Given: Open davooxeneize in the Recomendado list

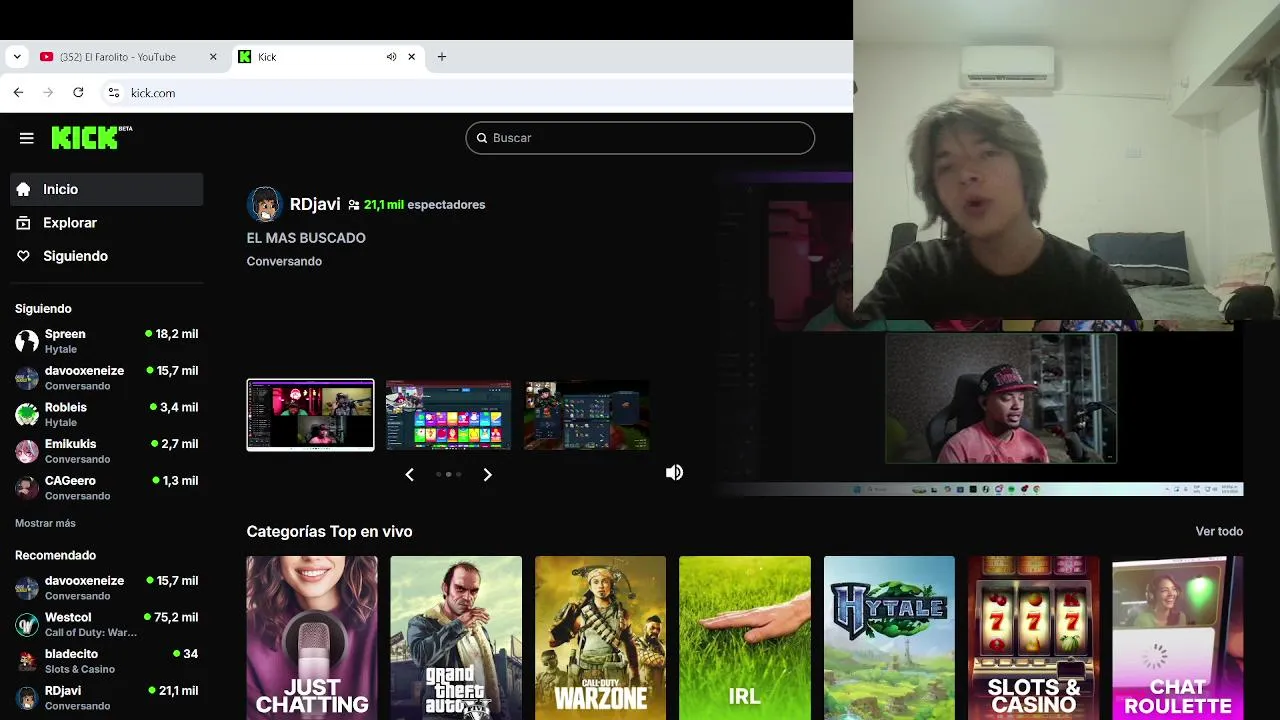Looking at the screenshot, I should tap(107, 588).
